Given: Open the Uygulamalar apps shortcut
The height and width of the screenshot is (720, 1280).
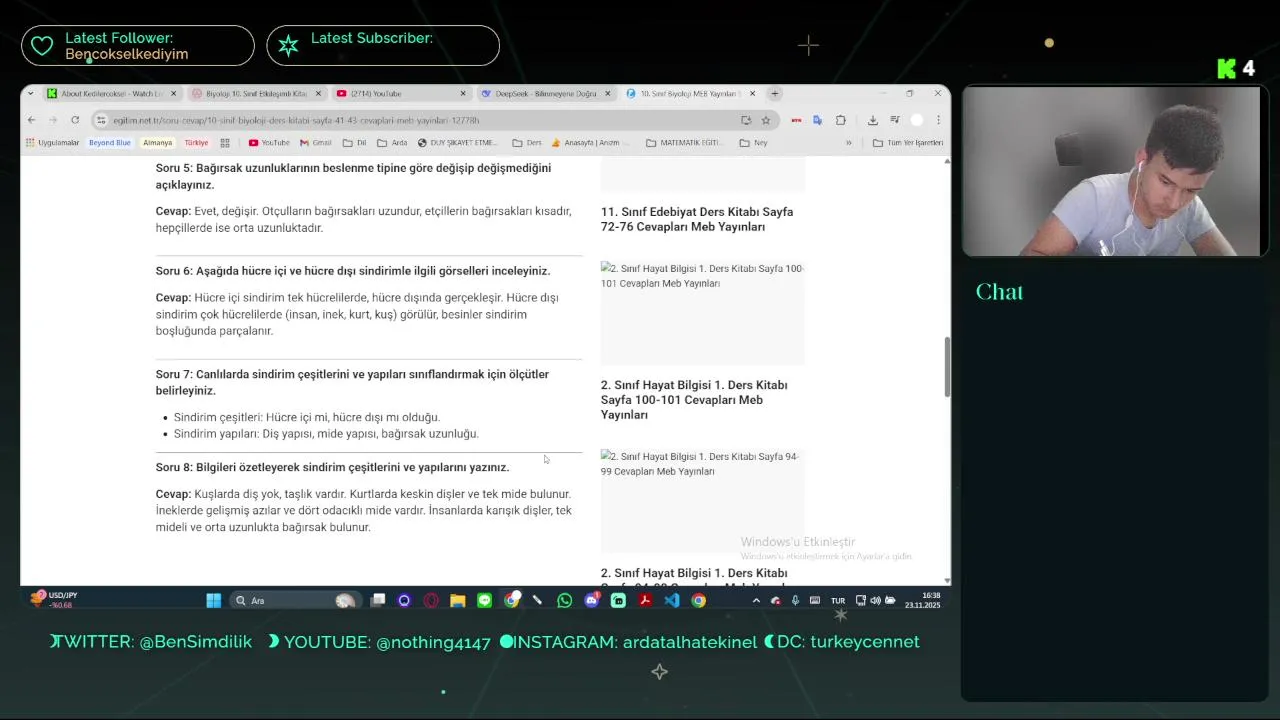Looking at the screenshot, I should 52,143.
